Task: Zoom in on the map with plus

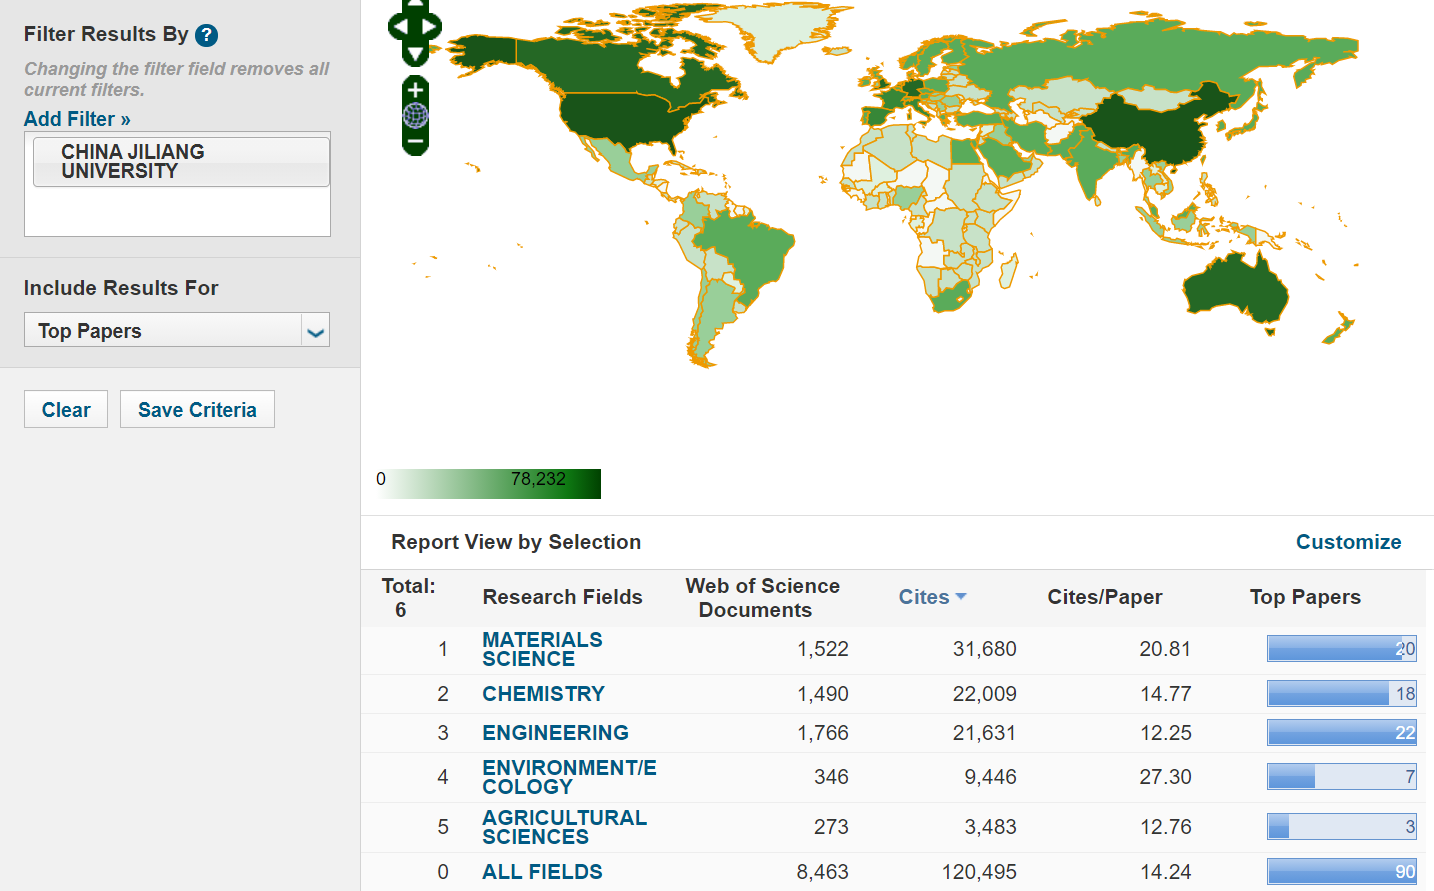Action: pyautogui.click(x=415, y=90)
